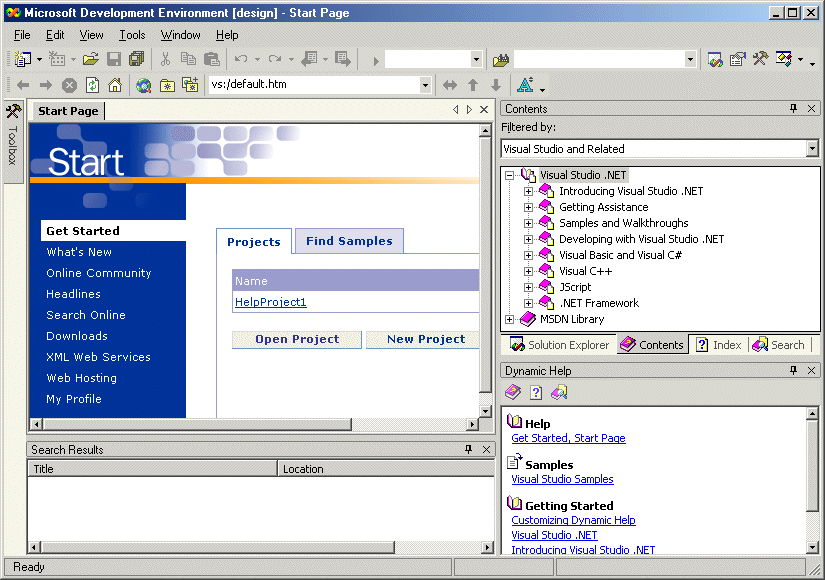Click the Cut scissors icon
Viewport: 825px width, 580px height.
point(165,59)
